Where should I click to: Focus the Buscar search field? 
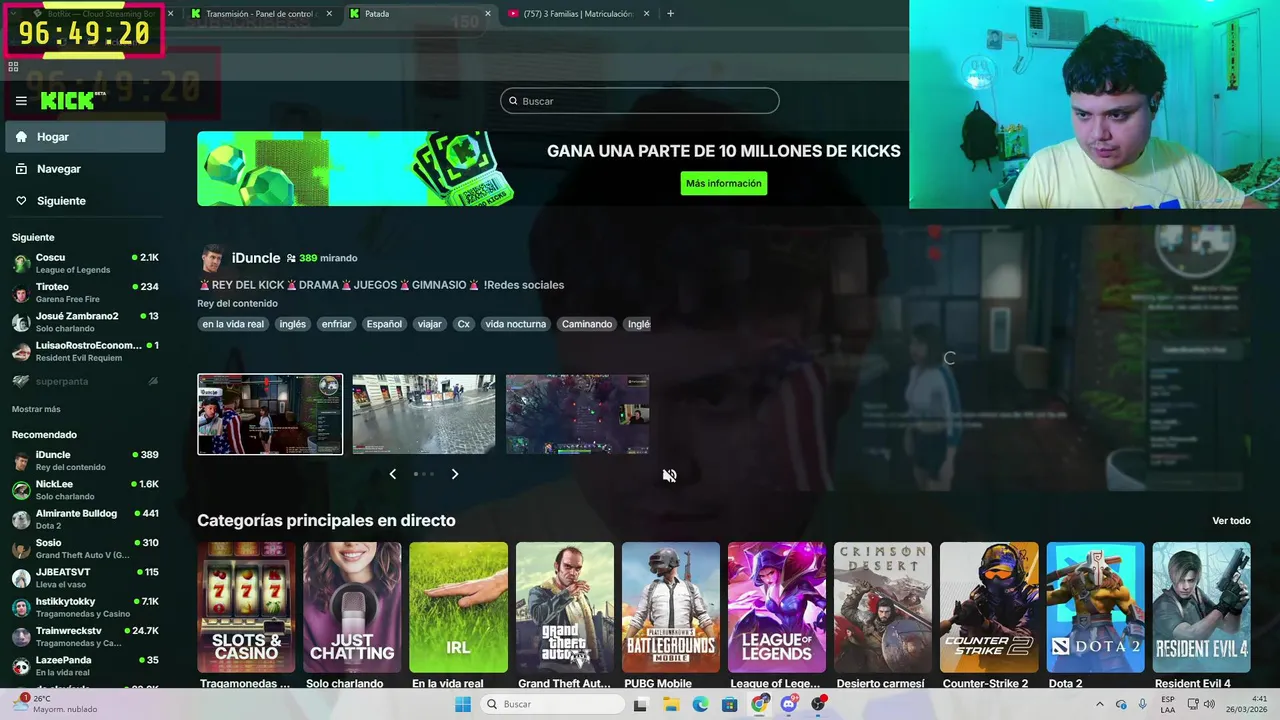(x=640, y=101)
